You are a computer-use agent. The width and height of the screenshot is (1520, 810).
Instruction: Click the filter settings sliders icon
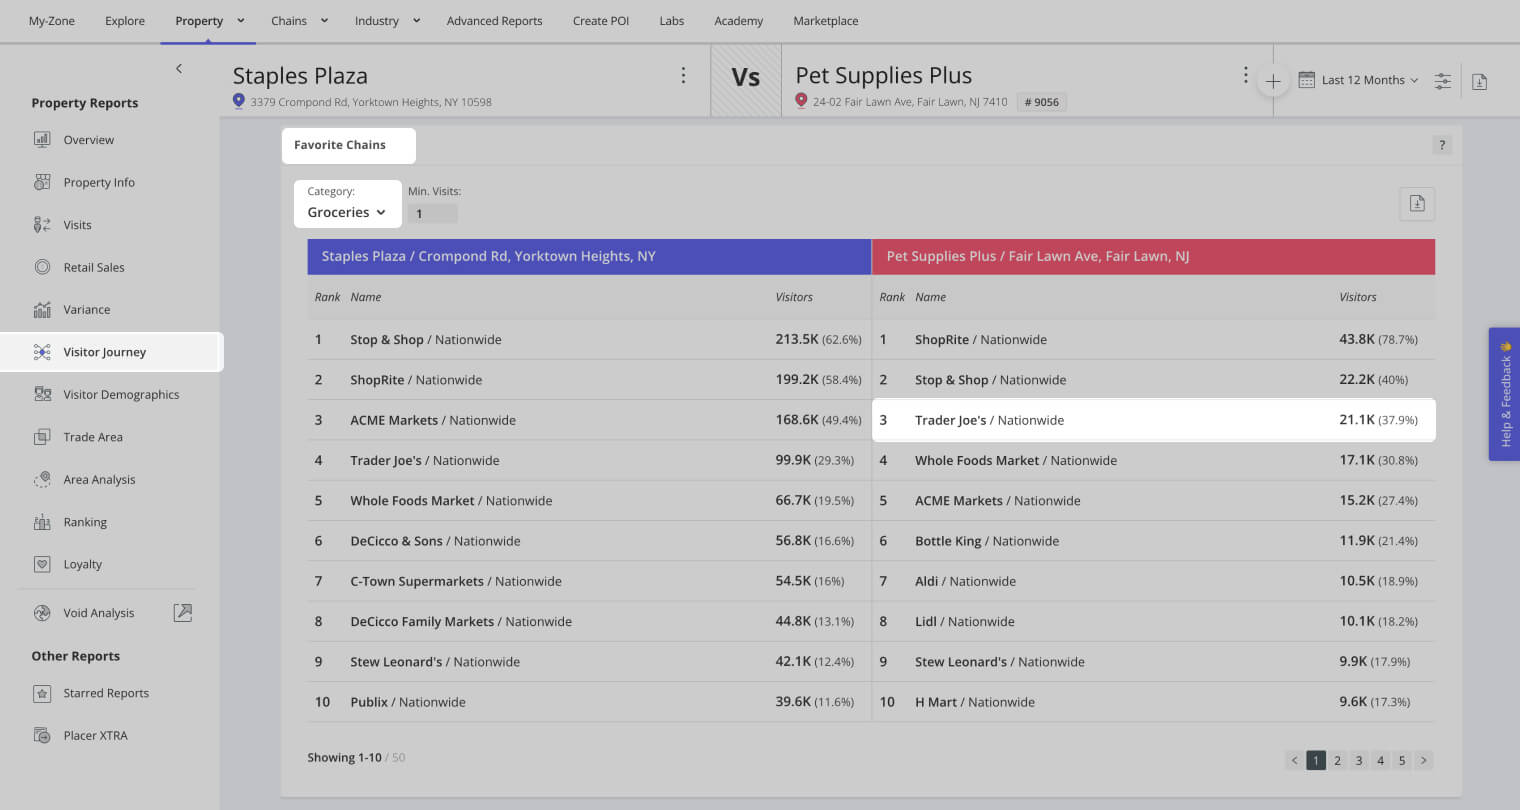point(1442,81)
